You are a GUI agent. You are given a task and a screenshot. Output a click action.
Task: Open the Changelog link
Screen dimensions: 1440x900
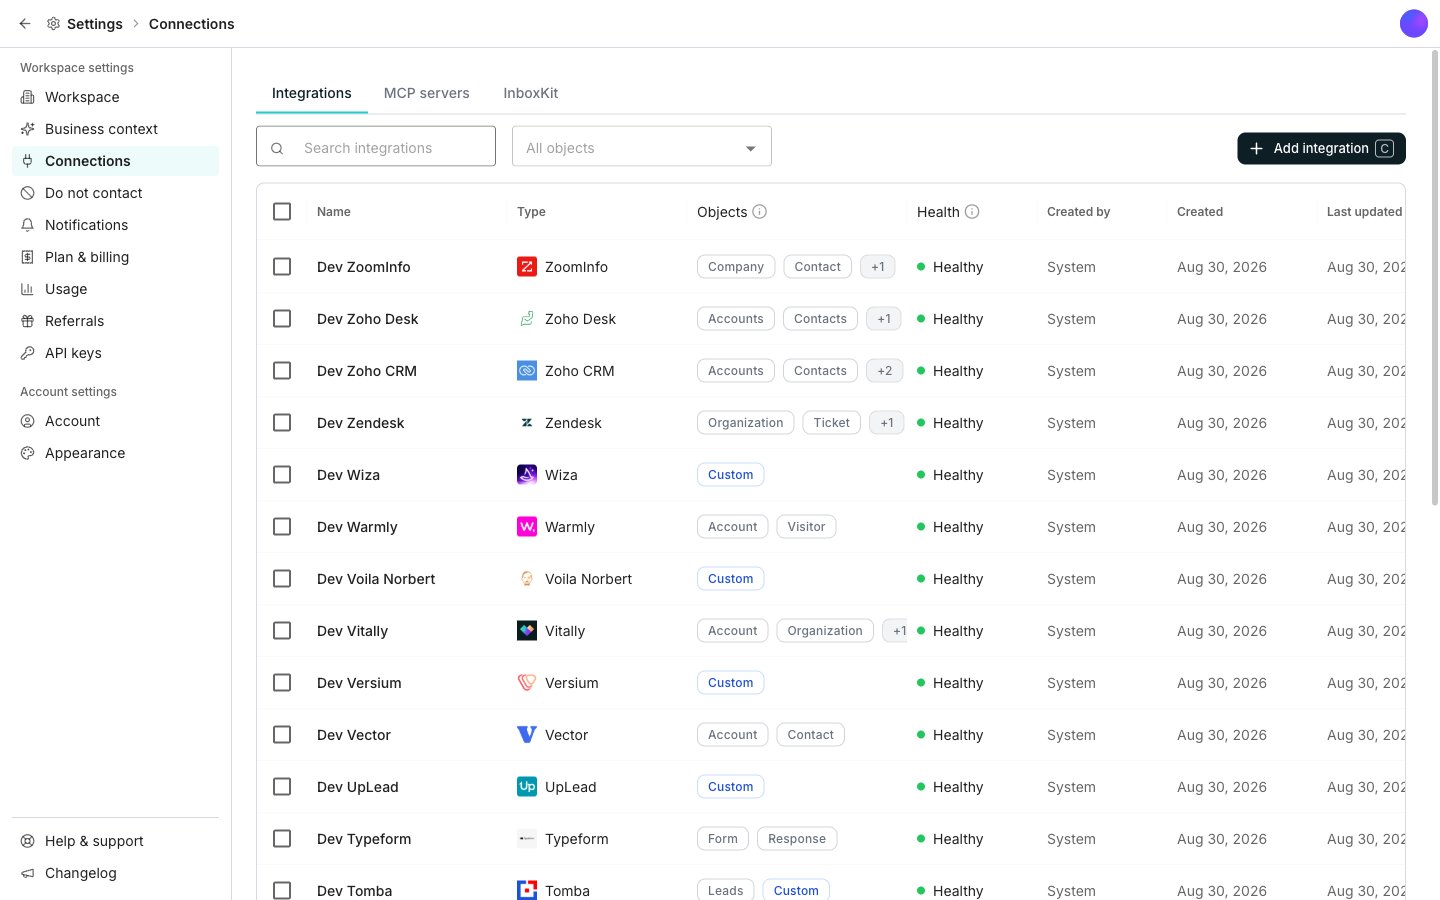(115, 873)
